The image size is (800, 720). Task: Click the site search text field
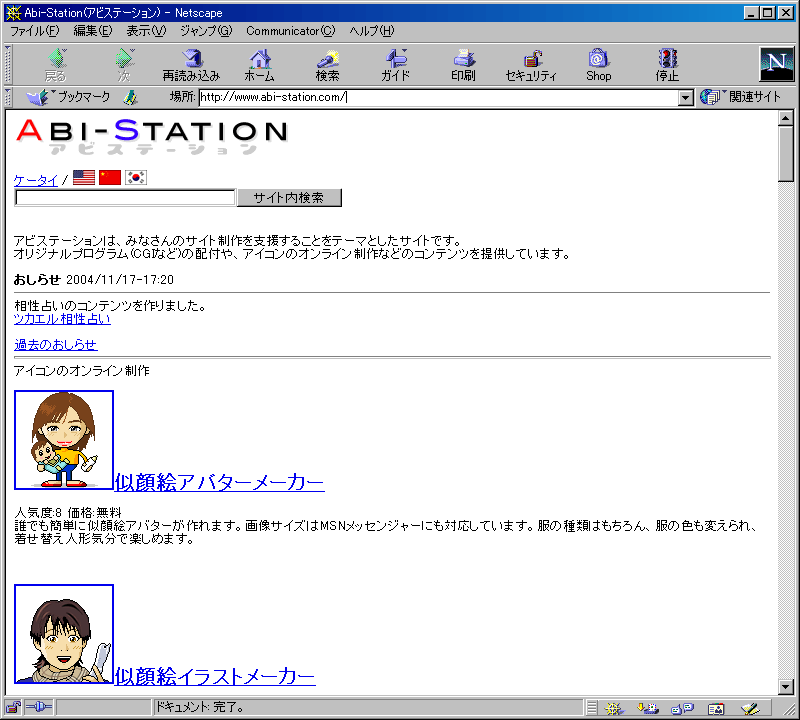pos(125,198)
